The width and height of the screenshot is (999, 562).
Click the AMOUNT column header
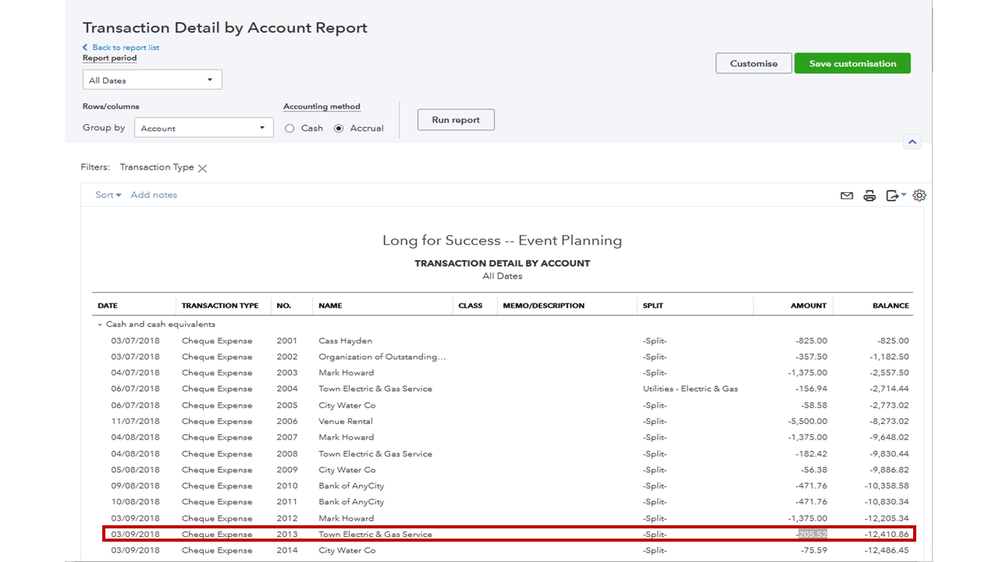808,306
